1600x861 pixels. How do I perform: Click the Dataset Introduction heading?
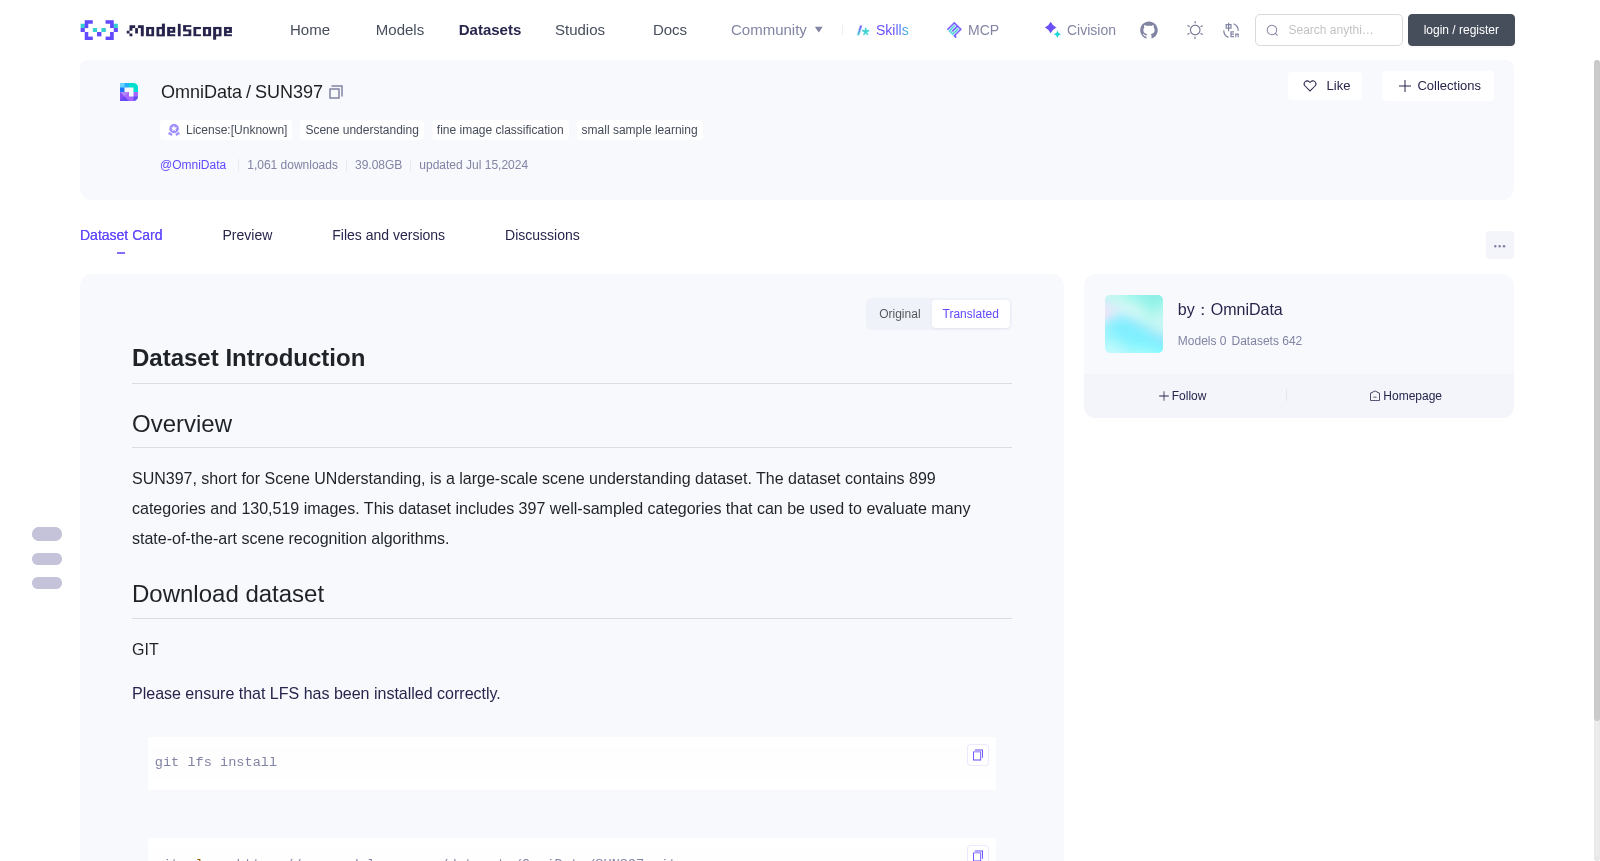coord(248,358)
